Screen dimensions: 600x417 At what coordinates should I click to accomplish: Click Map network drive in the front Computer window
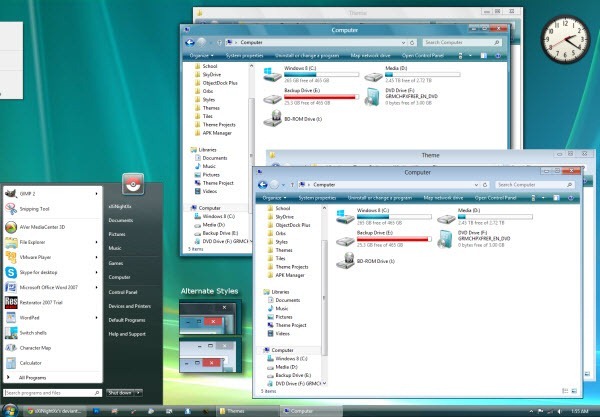(443, 198)
